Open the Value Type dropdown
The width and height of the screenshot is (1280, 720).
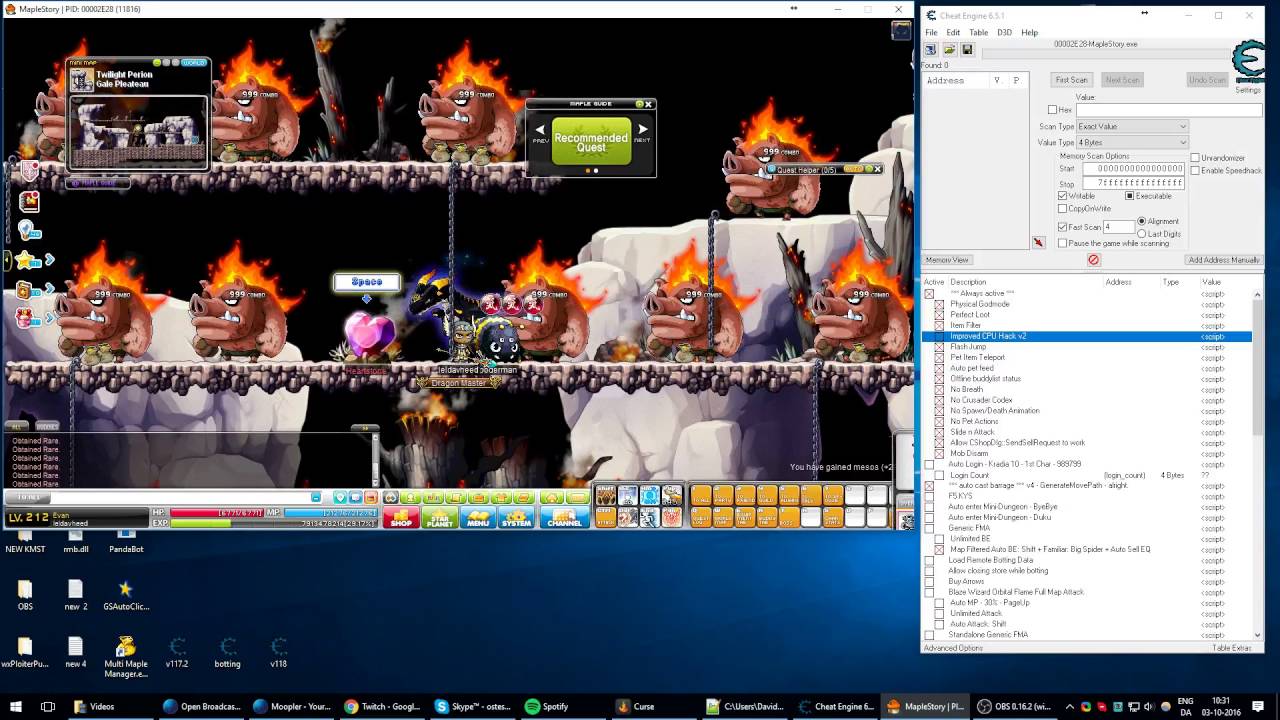[x=1133, y=143]
